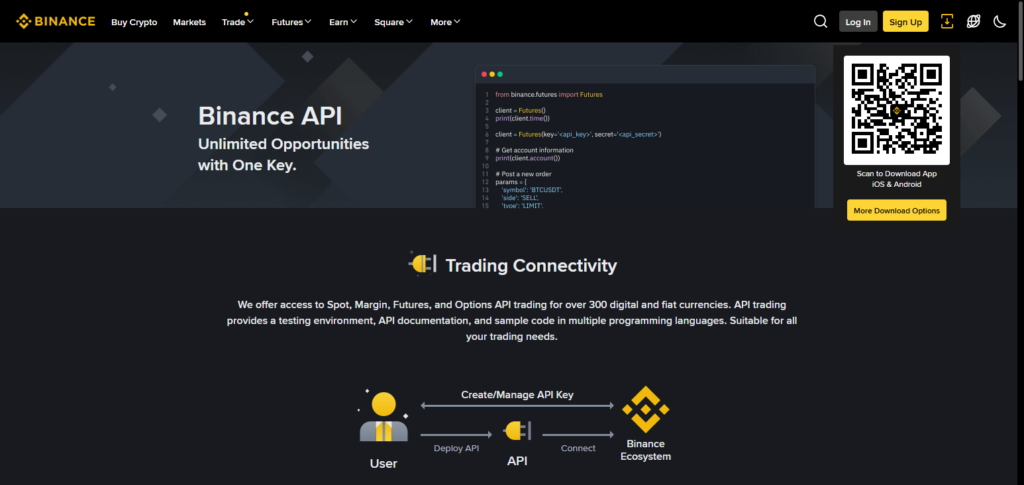Click the Binance logo
Screen dimensions: 1024x485
pyautogui.click(x=56, y=22)
